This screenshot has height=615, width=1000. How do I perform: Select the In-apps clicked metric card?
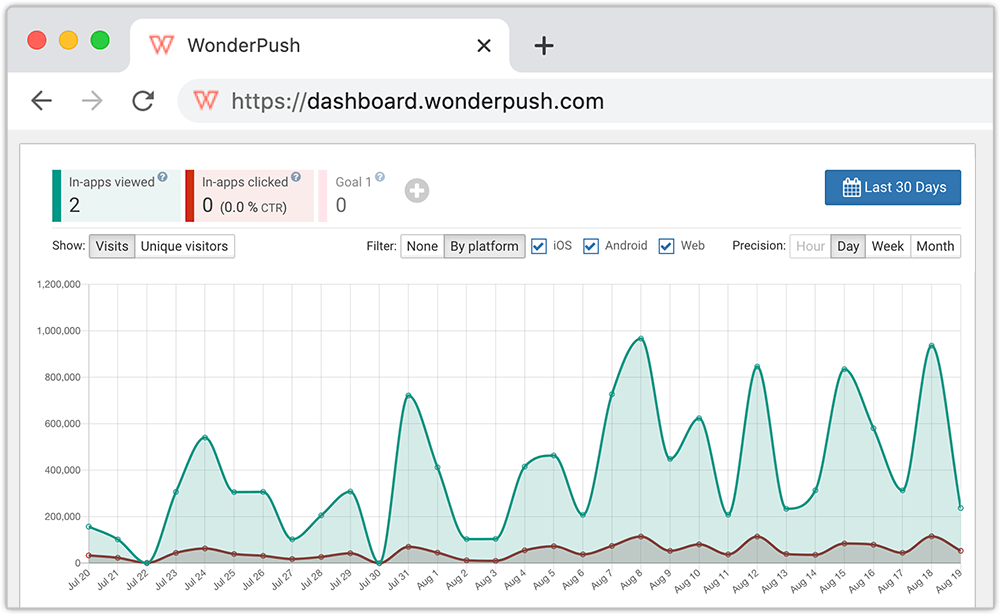[x=250, y=196]
